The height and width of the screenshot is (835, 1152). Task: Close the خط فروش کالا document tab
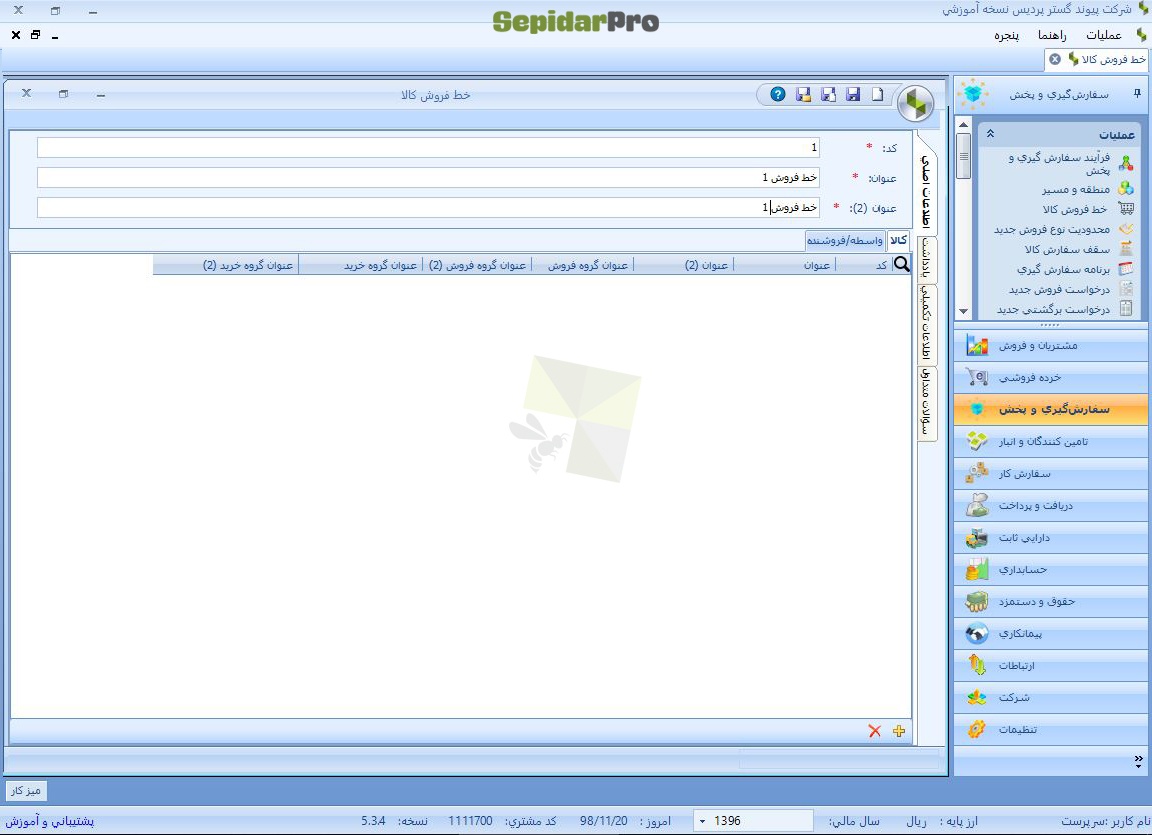pyautogui.click(x=1055, y=59)
